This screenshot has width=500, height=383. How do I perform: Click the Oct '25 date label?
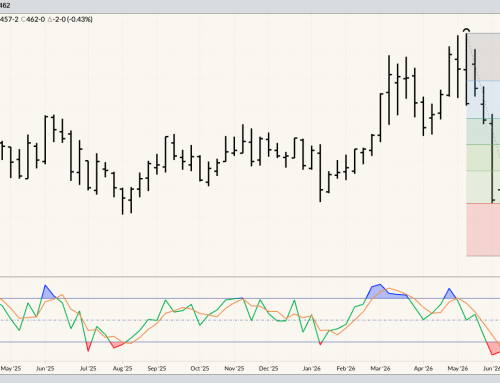(200, 368)
